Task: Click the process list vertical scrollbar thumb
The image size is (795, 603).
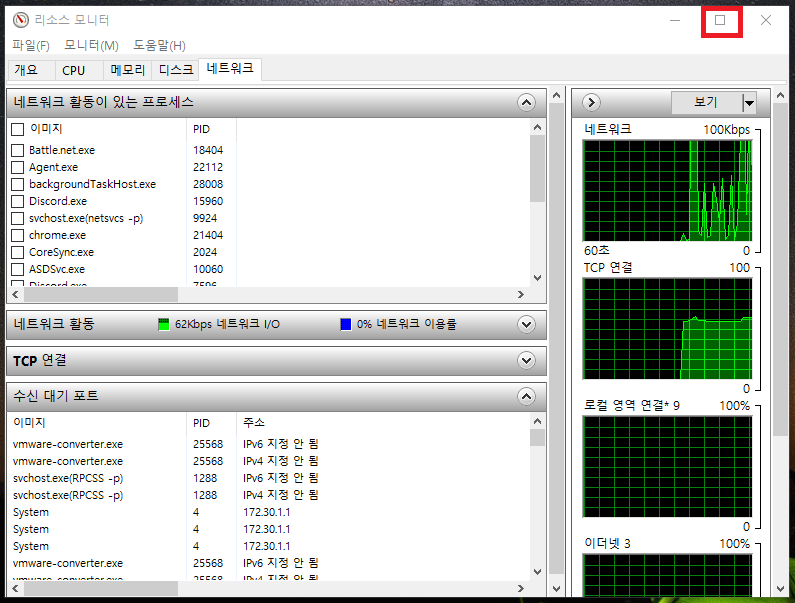Action: (x=537, y=169)
